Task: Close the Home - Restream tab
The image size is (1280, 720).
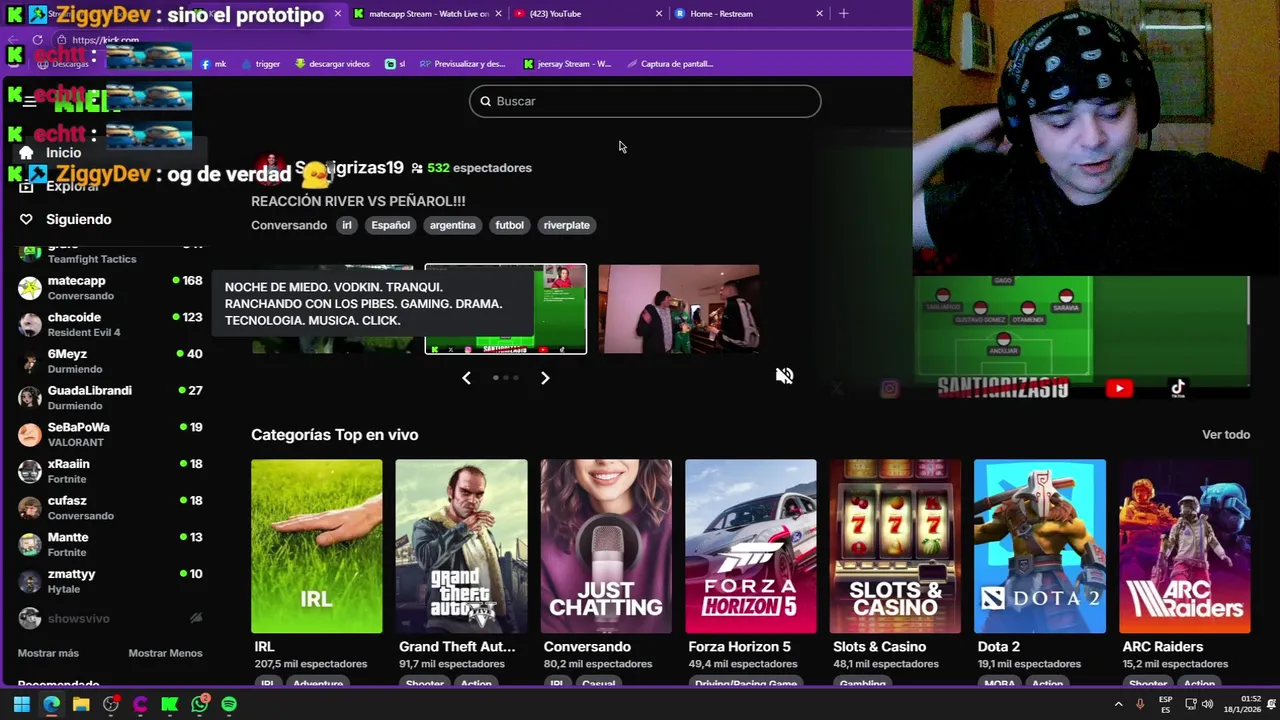Action: click(819, 13)
